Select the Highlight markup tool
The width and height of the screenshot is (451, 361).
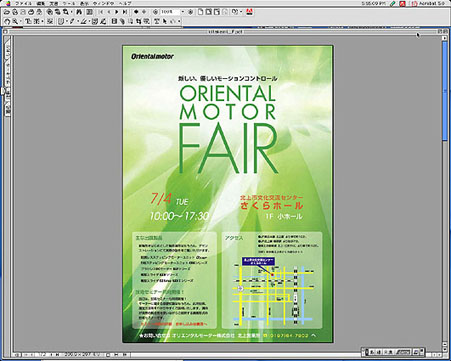(83, 21)
